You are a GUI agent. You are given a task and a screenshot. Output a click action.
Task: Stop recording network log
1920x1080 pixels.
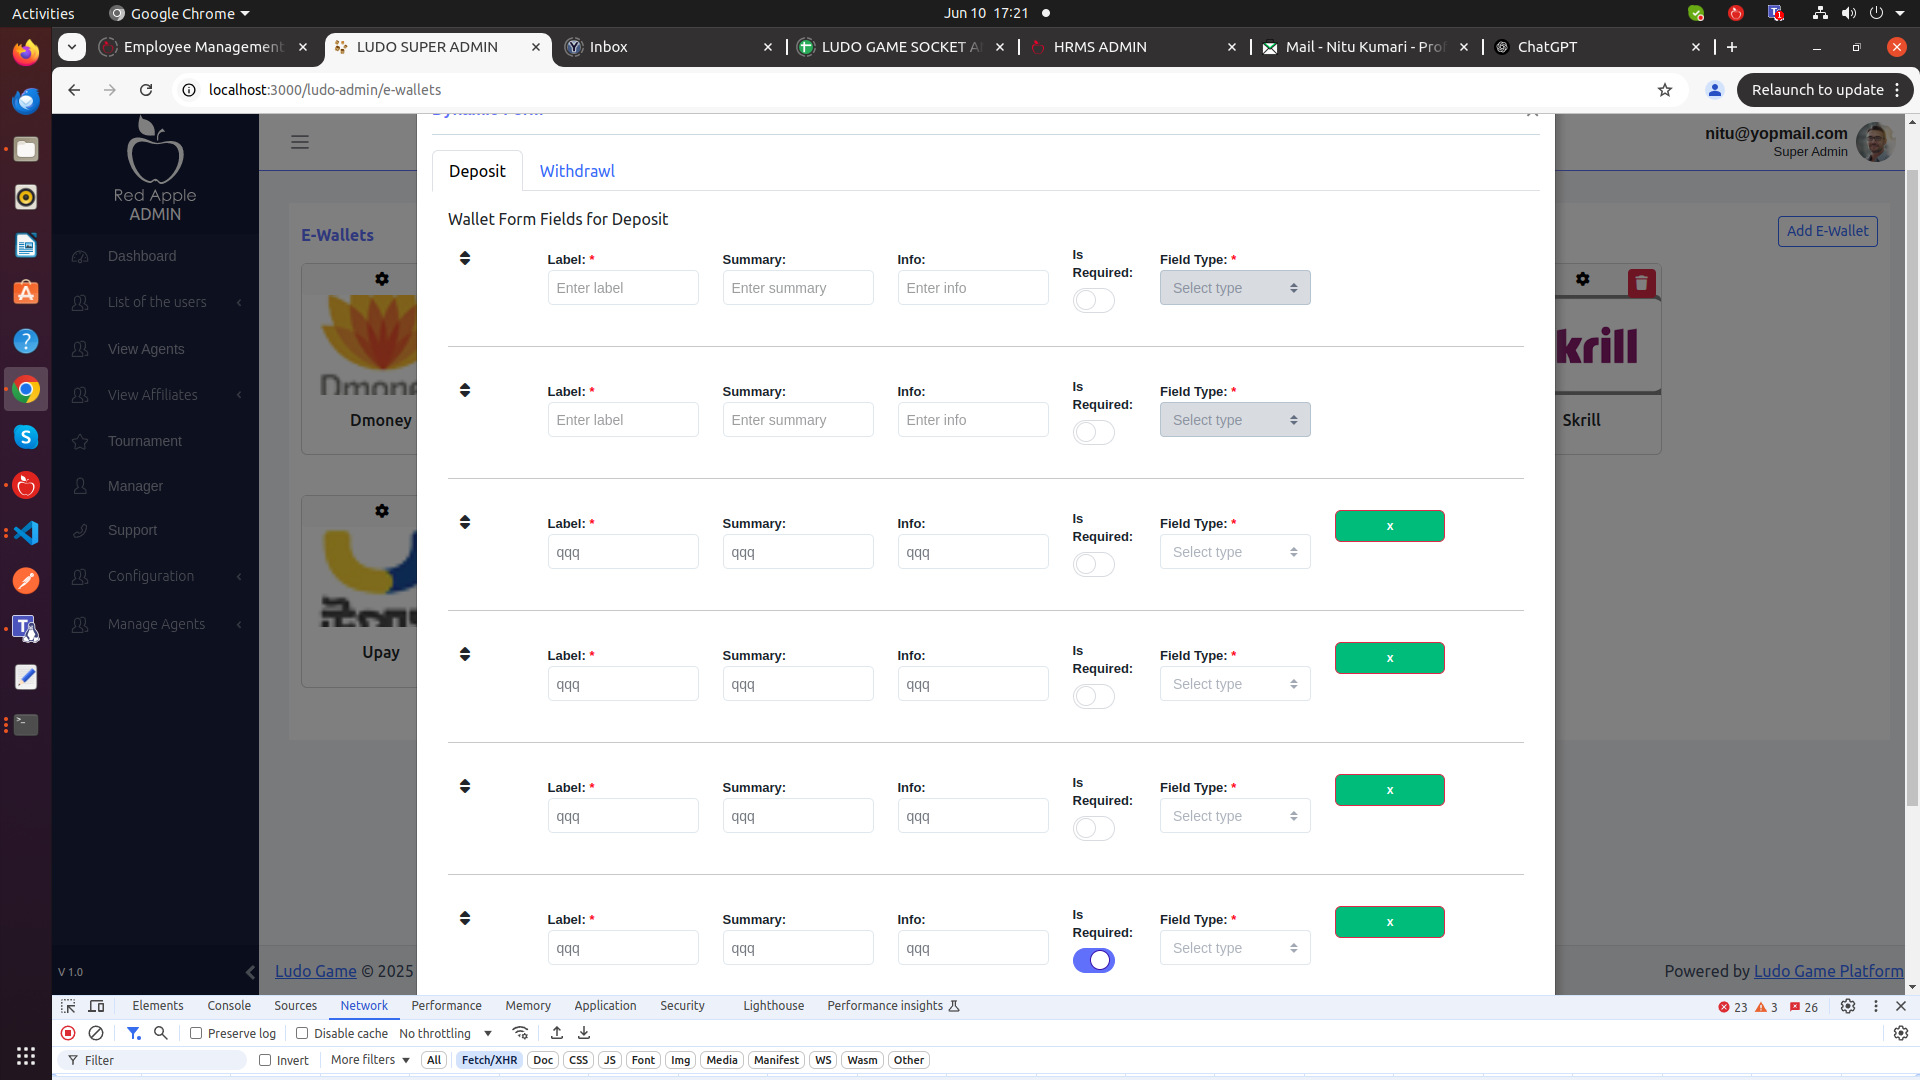68,1033
